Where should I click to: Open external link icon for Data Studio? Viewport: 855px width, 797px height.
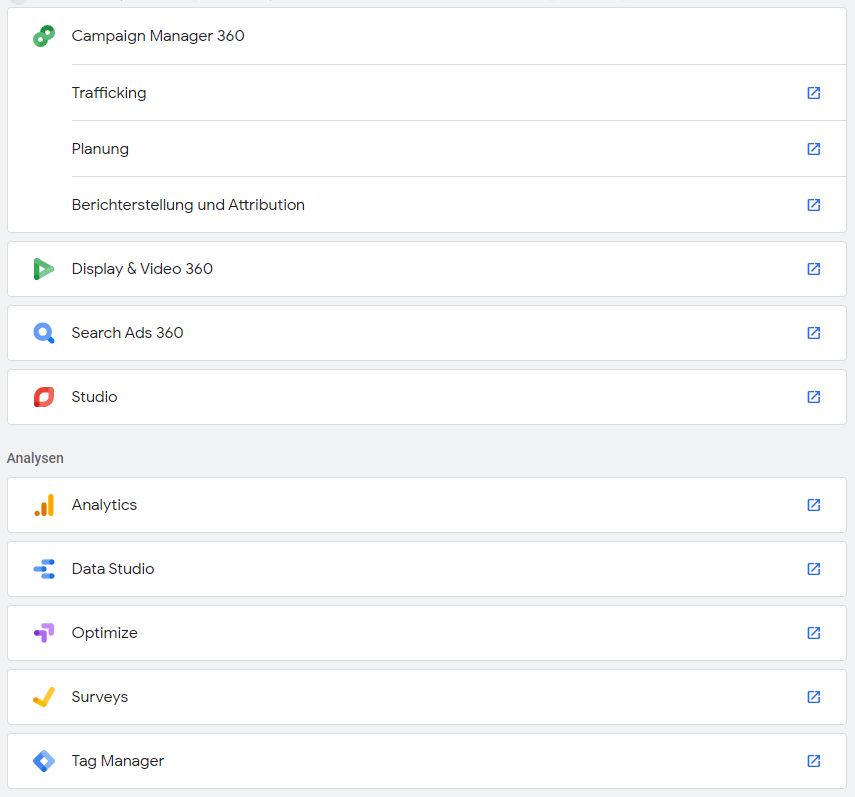tap(814, 569)
